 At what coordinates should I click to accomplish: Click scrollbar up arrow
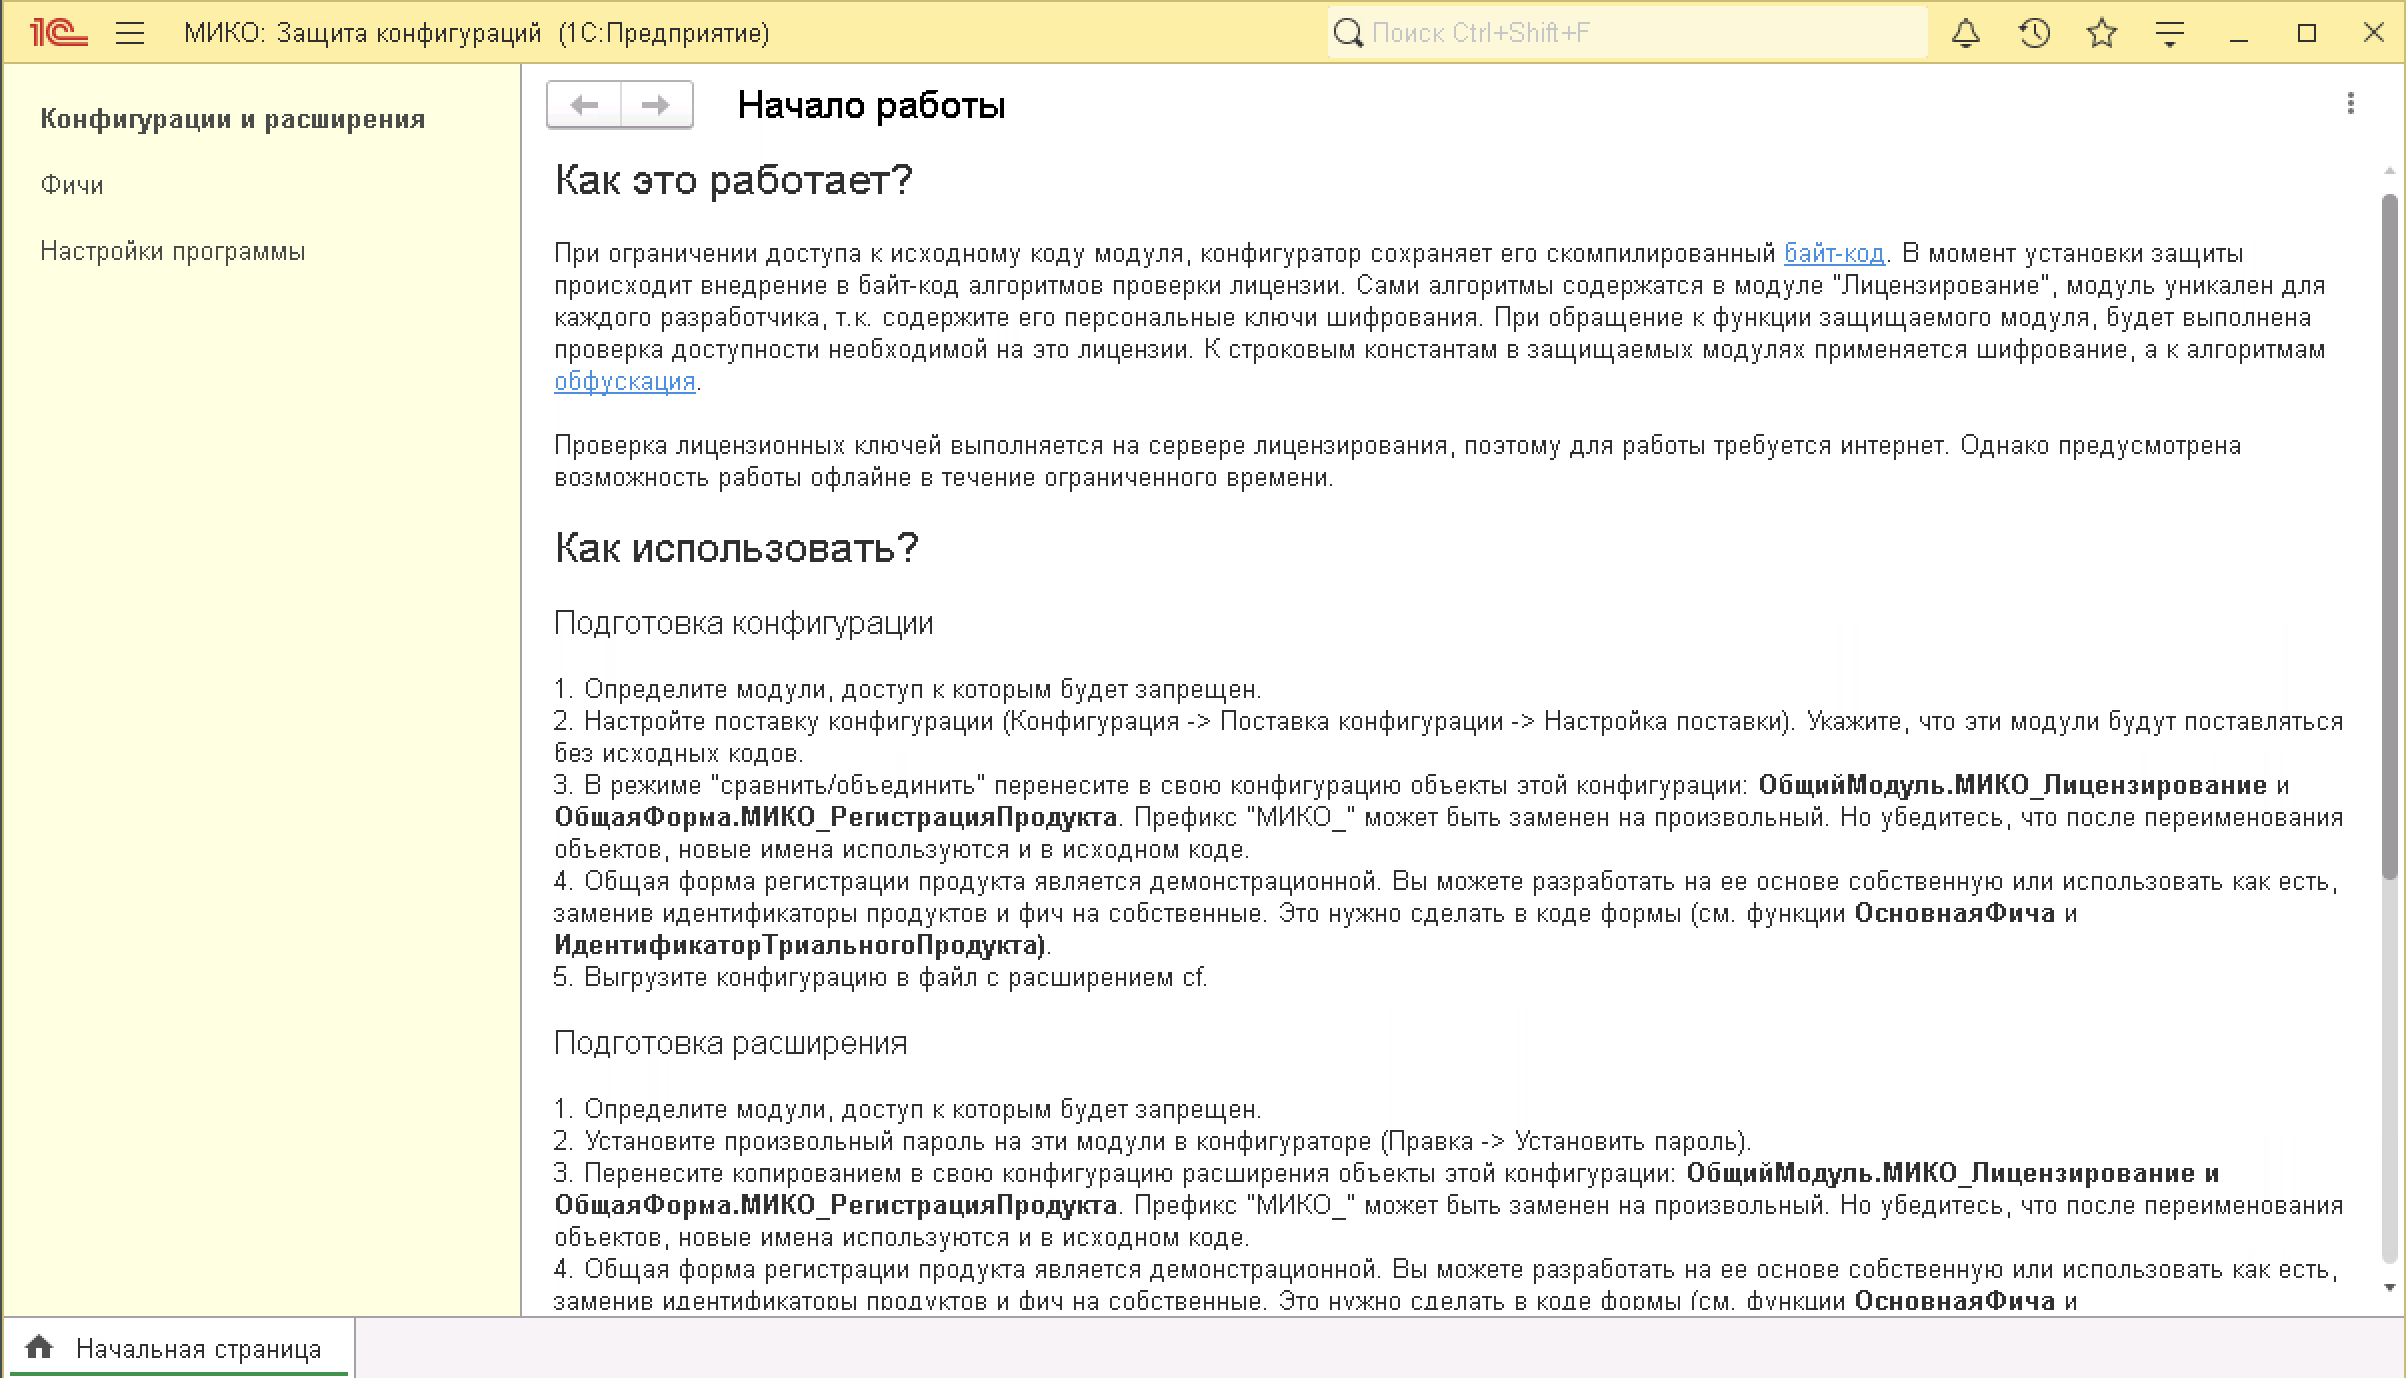(2390, 173)
